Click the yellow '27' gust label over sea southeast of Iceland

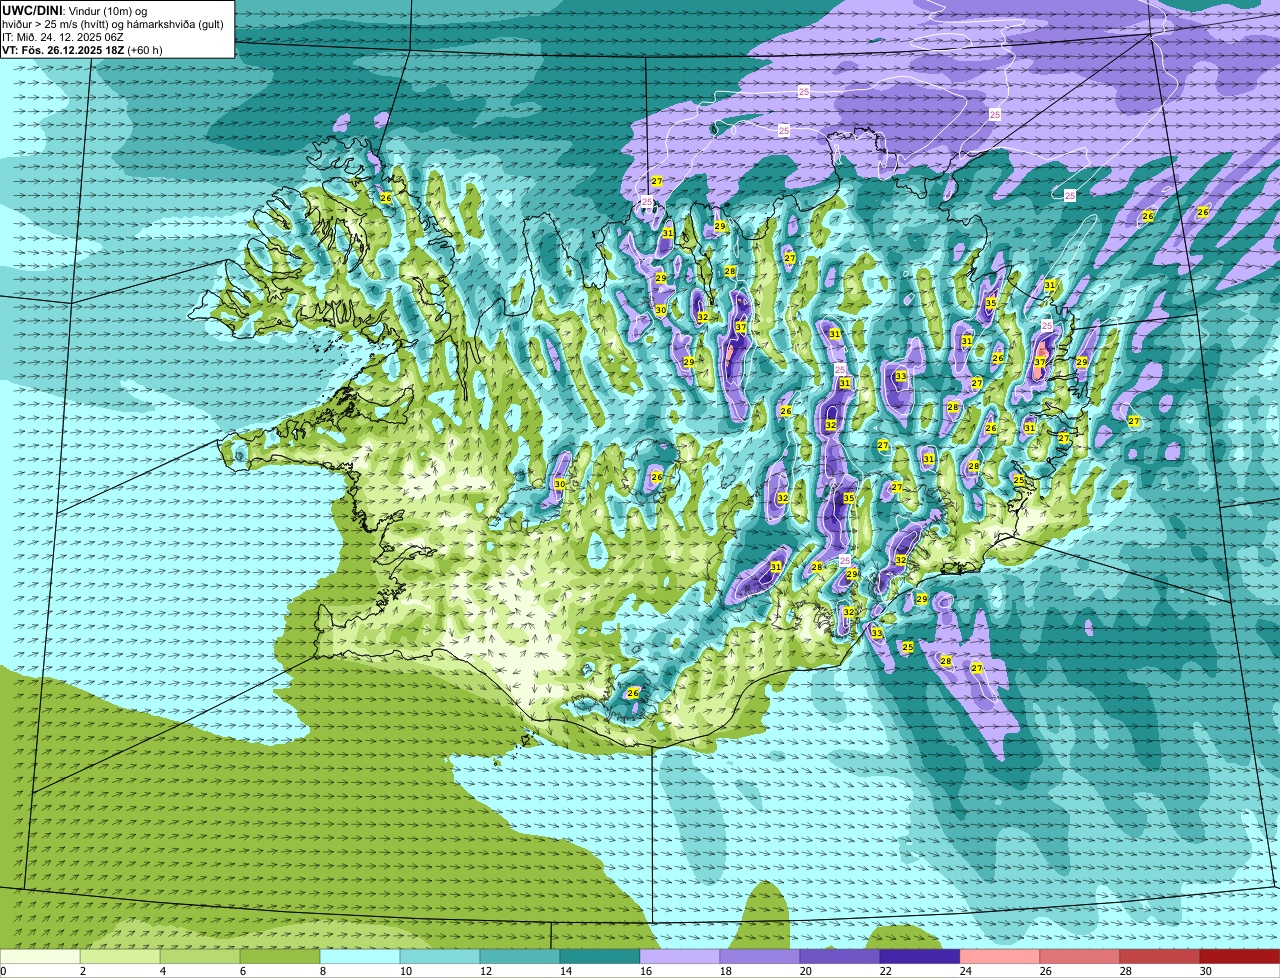click(977, 667)
